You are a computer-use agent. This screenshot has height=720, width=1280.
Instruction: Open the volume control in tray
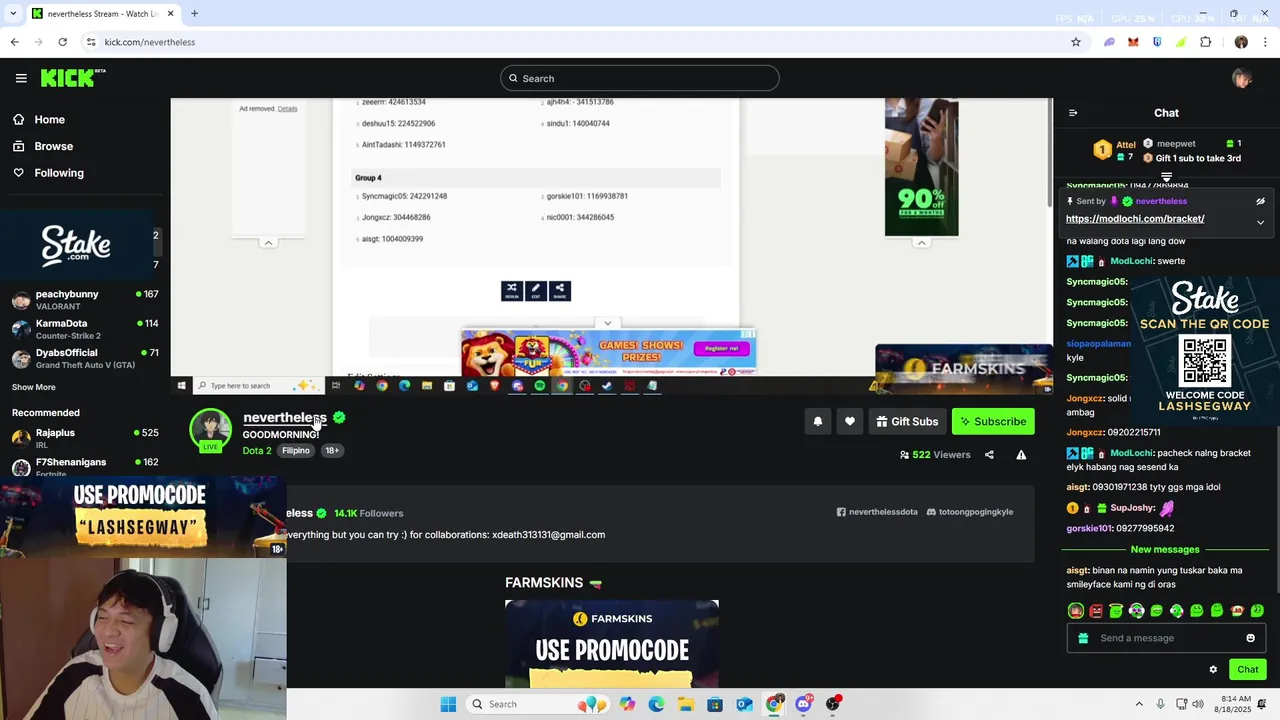coord(1198,704)
